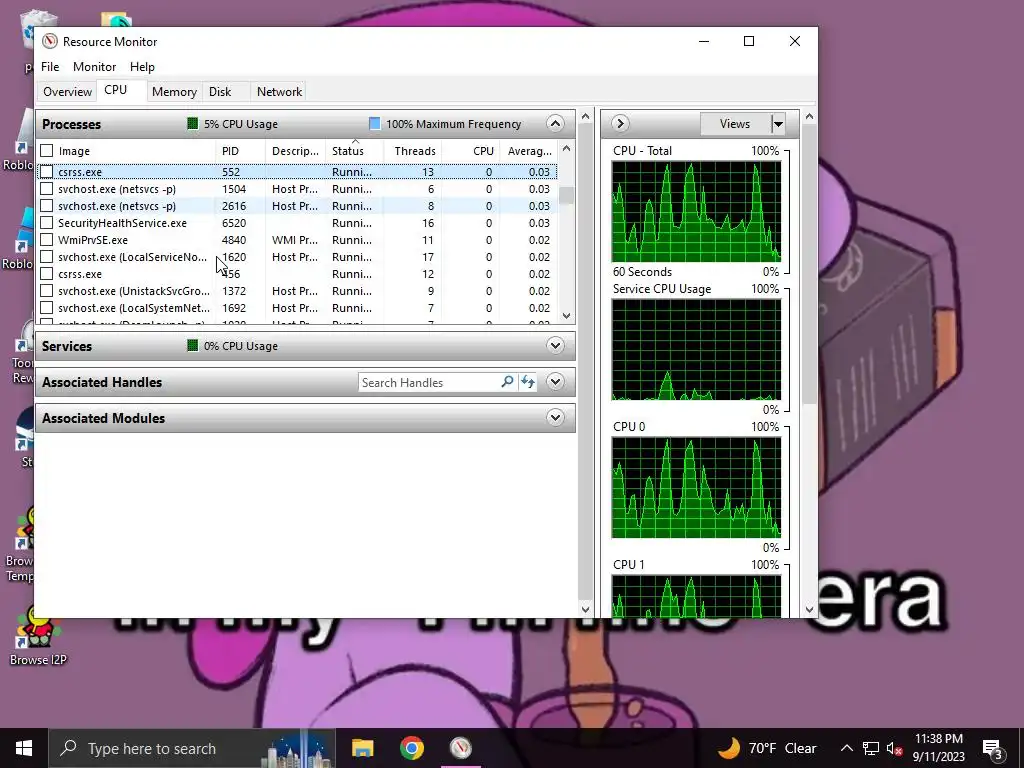Viewport: 1024px width, 768px height.
Task: Switch to the Disk tab
Action: pos(220,91)
